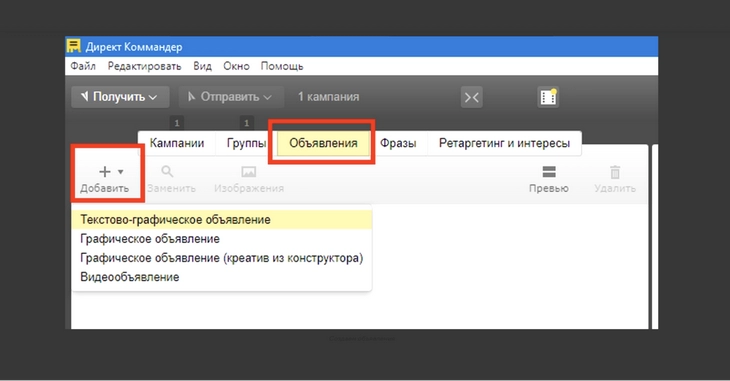Open the Вид menu
Viewport: 730px width, 381px height.
pos(203,66)
